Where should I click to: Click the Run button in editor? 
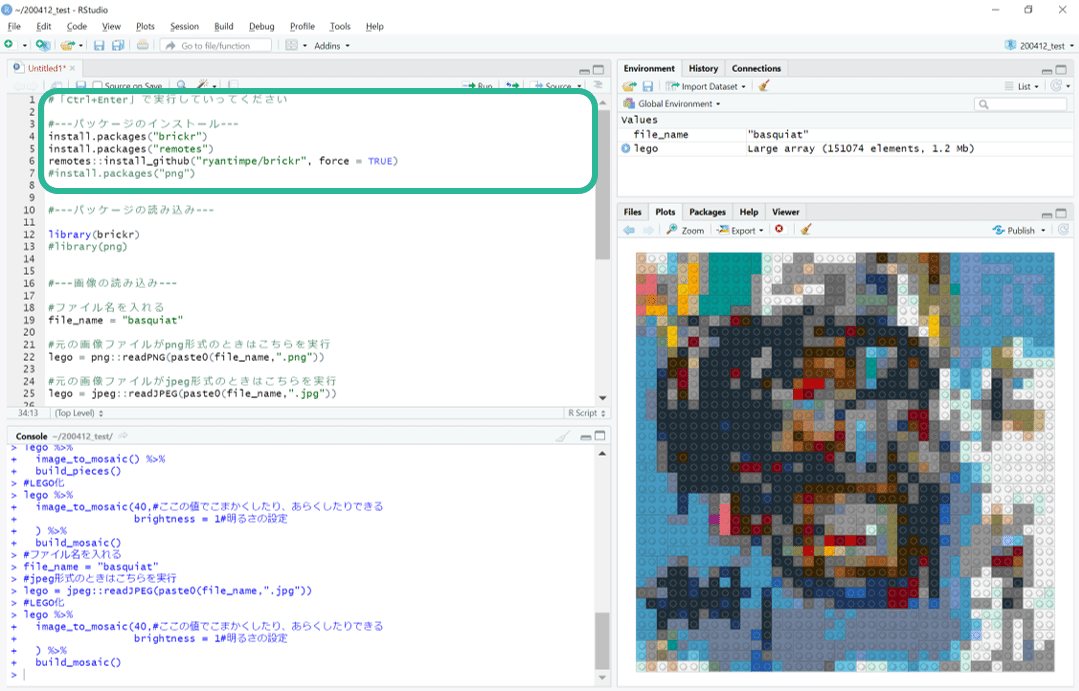tap(478, 85)
